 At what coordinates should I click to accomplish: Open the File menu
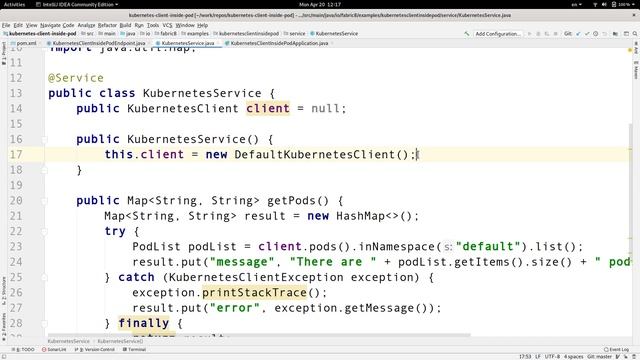6,25
